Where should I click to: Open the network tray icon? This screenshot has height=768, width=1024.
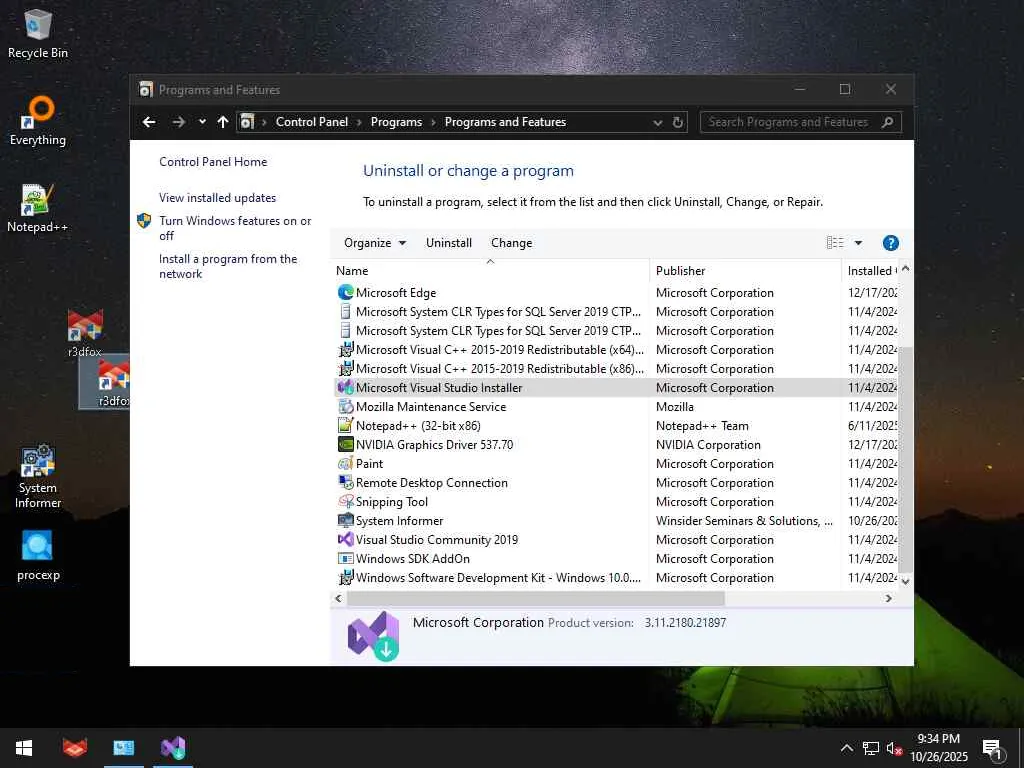point(871,748)
